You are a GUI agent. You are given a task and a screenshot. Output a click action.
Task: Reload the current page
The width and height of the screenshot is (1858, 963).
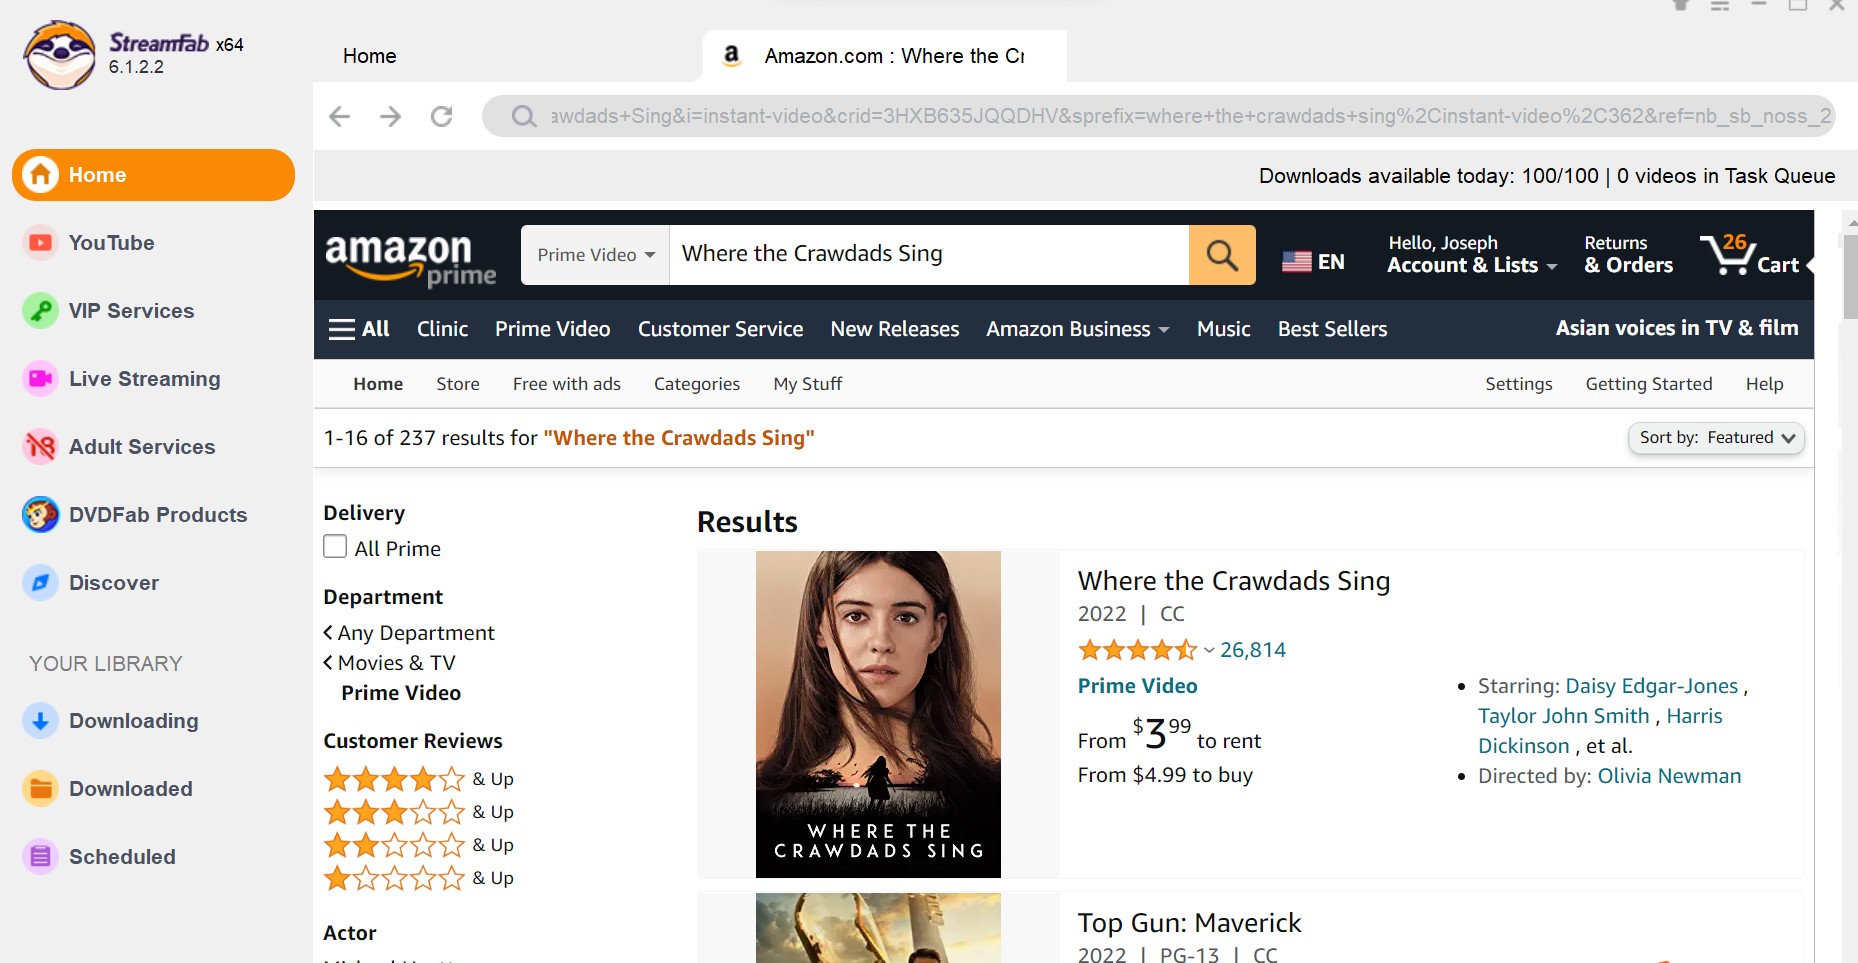pyautogui.click(x=442, y=116)
